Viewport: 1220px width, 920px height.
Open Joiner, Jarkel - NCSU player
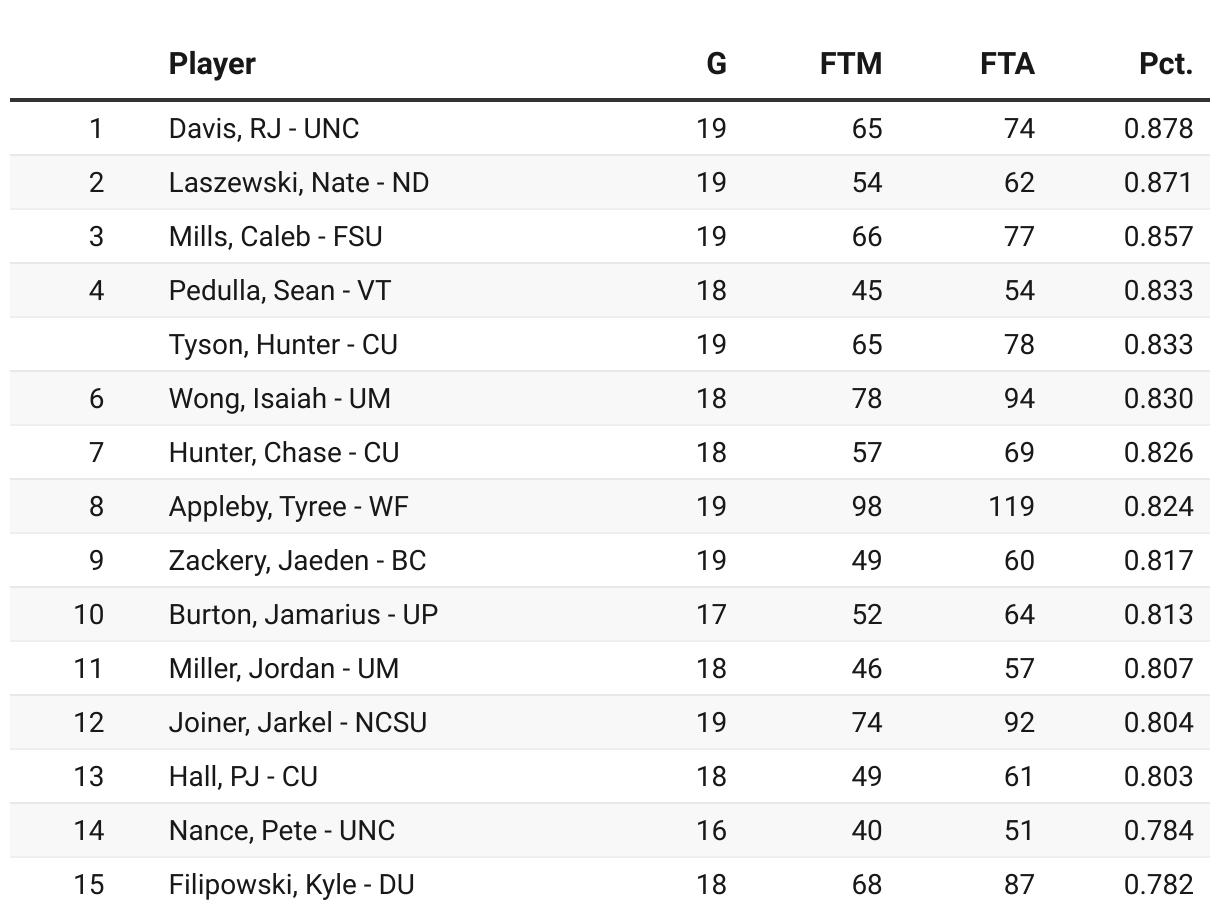(297, 723)
